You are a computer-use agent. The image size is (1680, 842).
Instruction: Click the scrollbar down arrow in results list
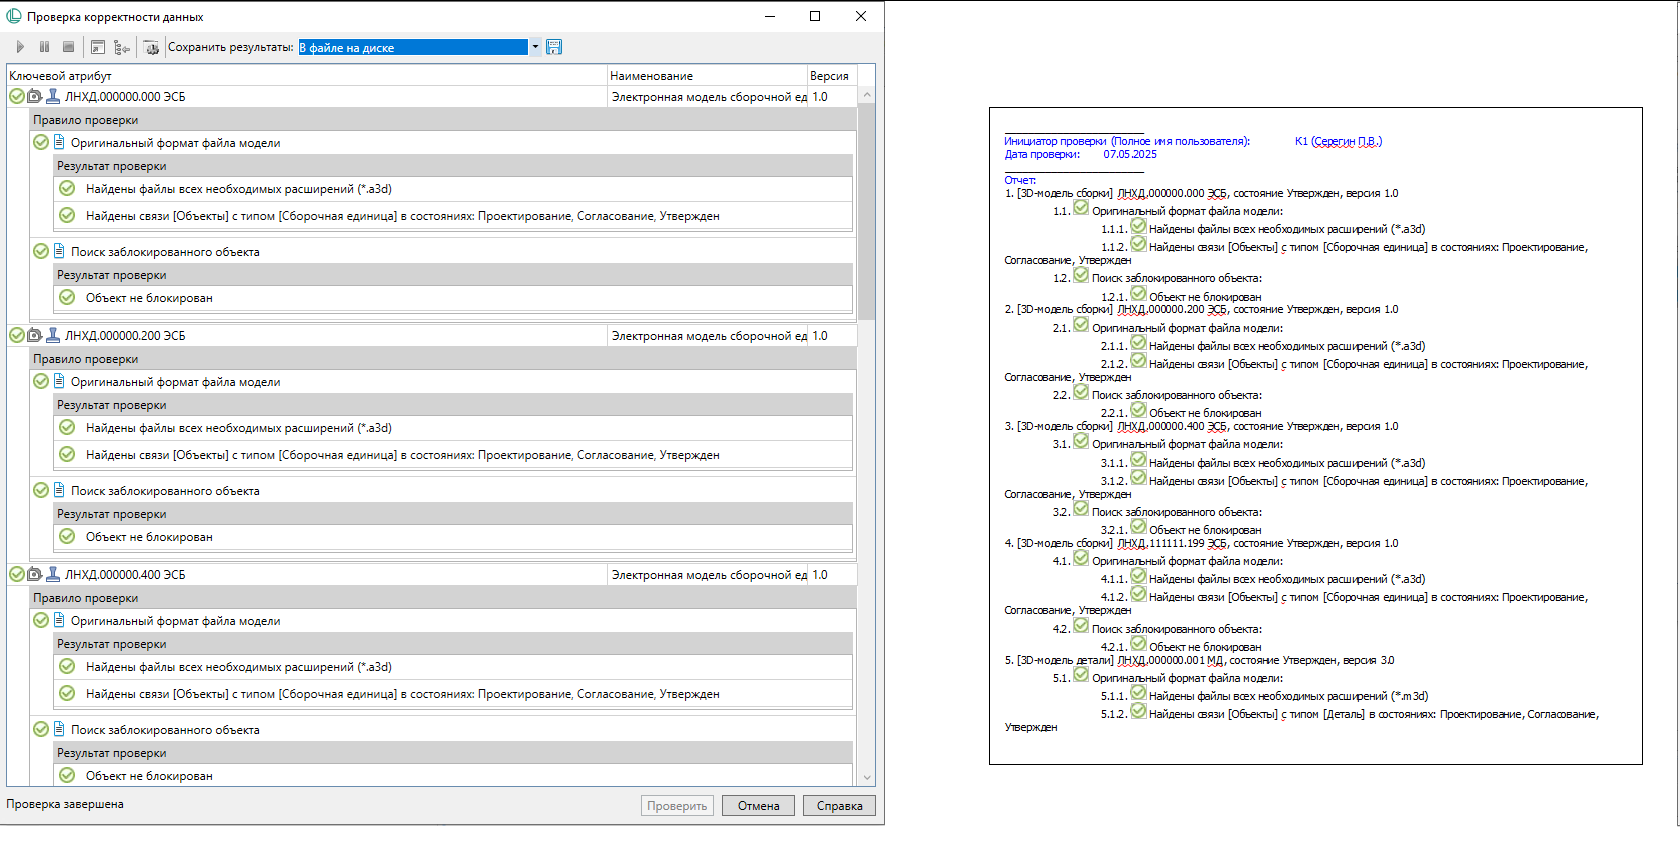[x=867, y=777]
